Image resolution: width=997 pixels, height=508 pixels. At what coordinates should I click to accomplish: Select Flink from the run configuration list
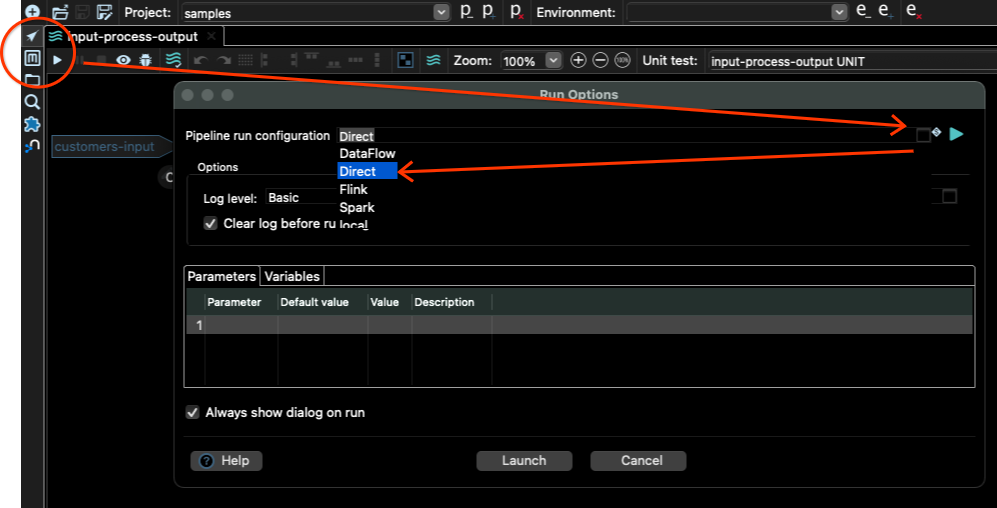[x=354, y=190]
